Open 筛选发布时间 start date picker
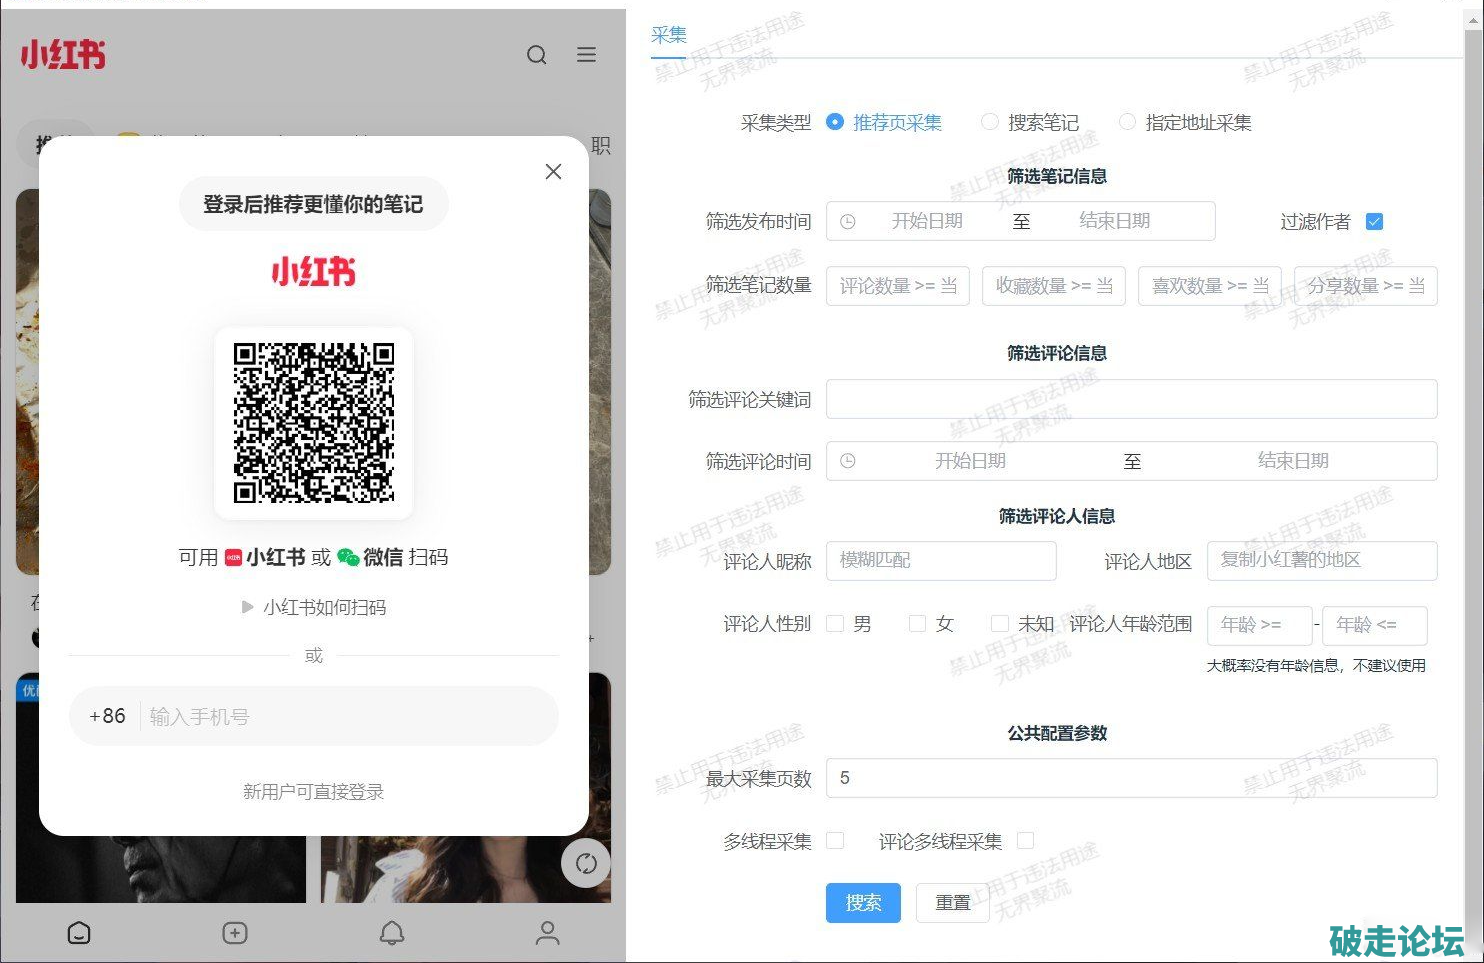The height and width of the screenshot is (963, 1484). [926, 221]
